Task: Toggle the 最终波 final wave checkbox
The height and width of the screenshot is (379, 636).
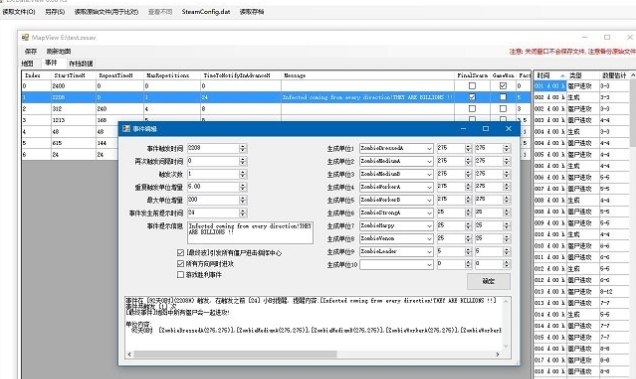Action: coord(180,252)
